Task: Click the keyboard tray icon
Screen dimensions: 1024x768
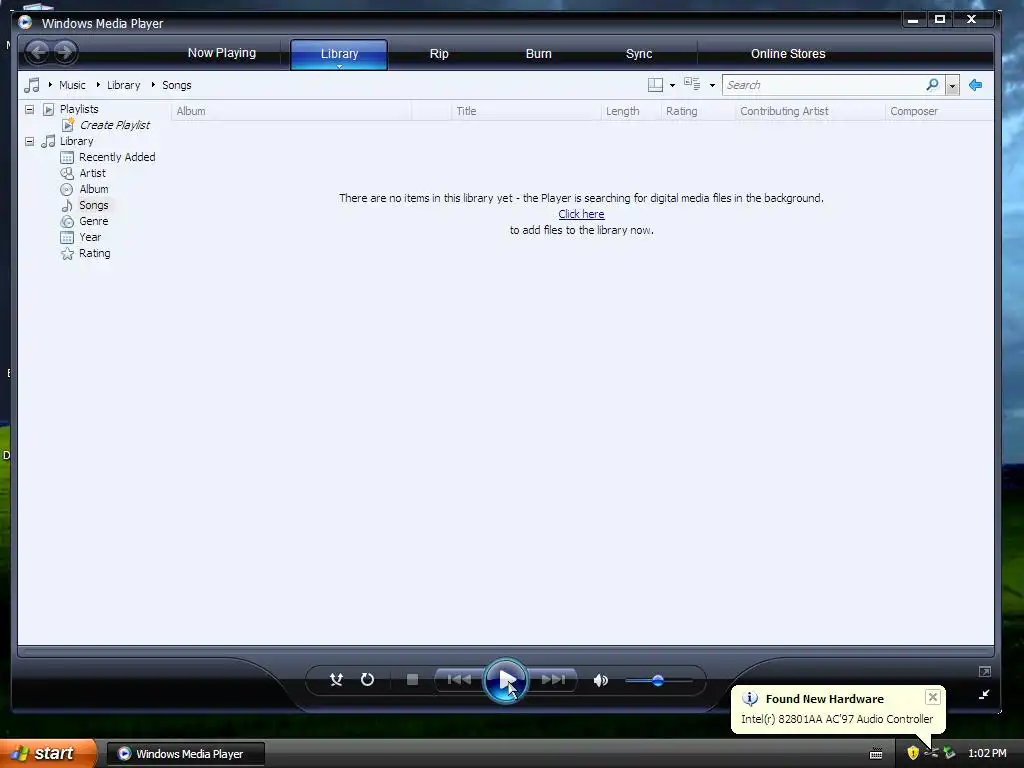Action: (x=876, y=754)
